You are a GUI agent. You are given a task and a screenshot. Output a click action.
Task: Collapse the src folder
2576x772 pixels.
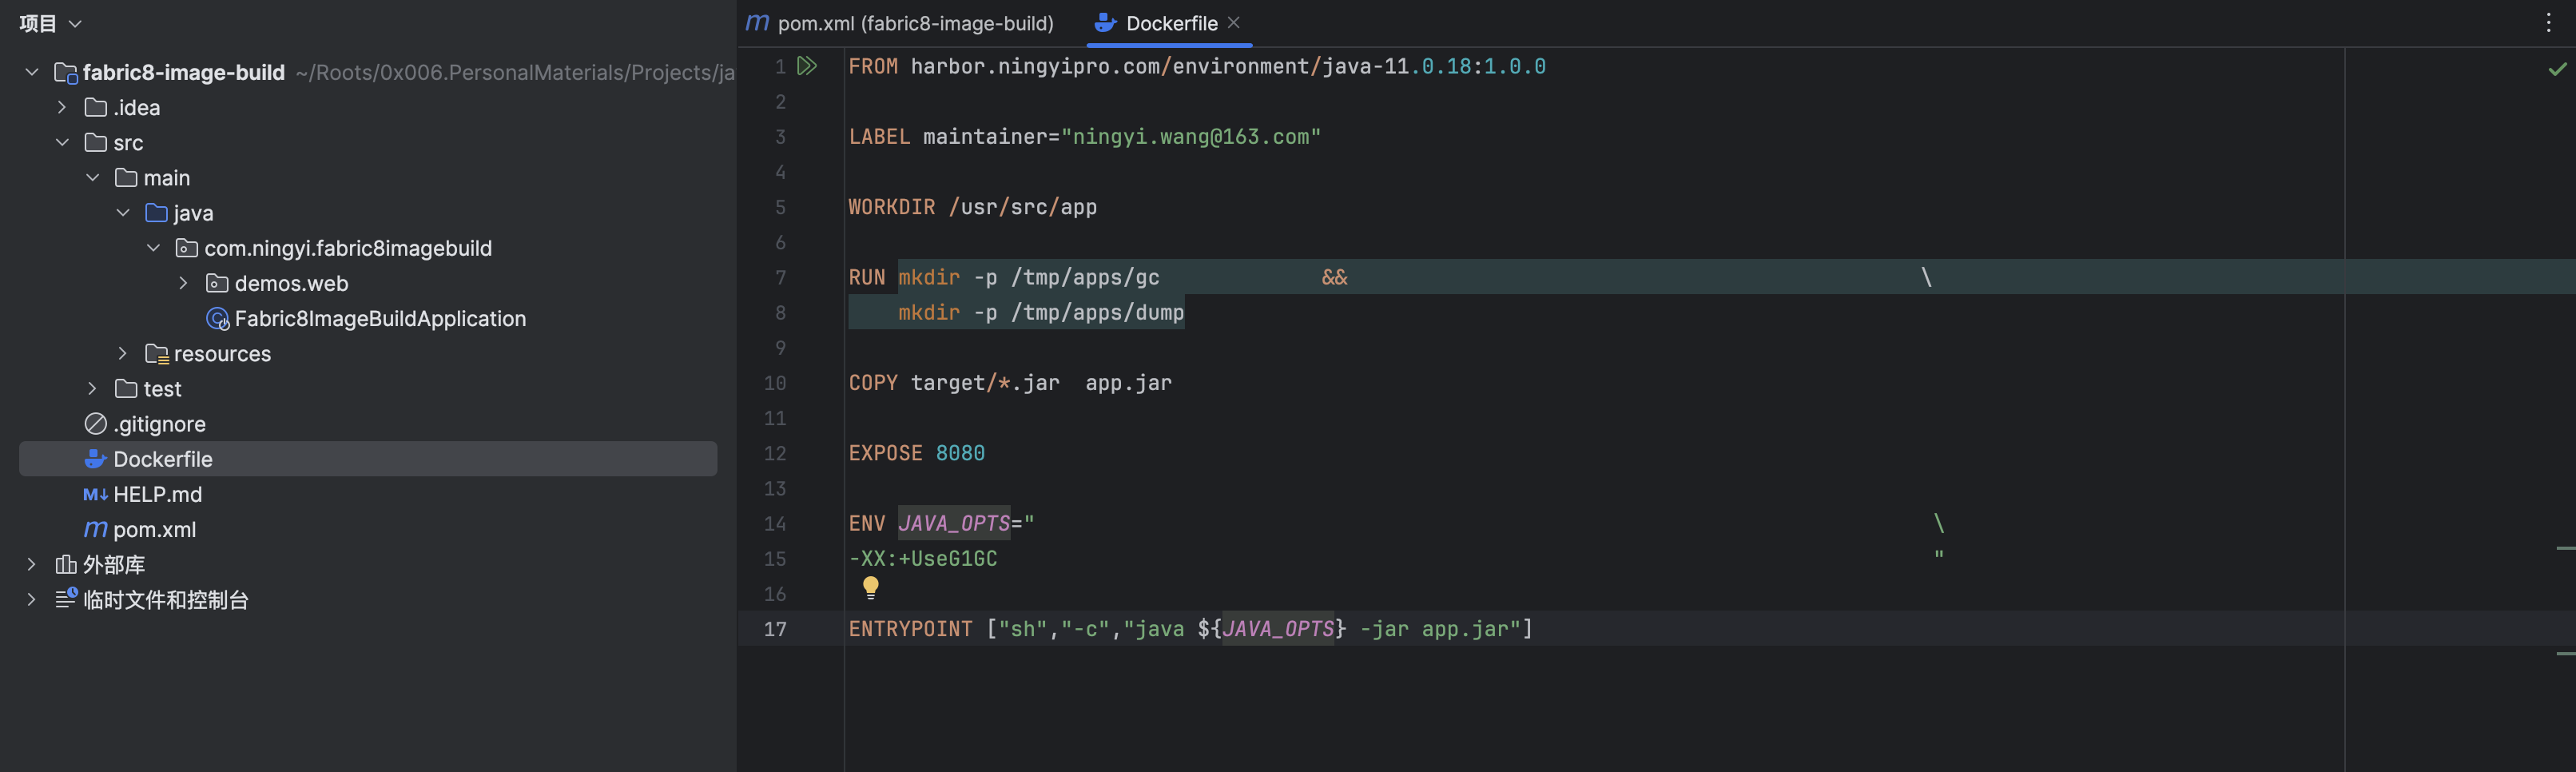[x=62, y=142]
